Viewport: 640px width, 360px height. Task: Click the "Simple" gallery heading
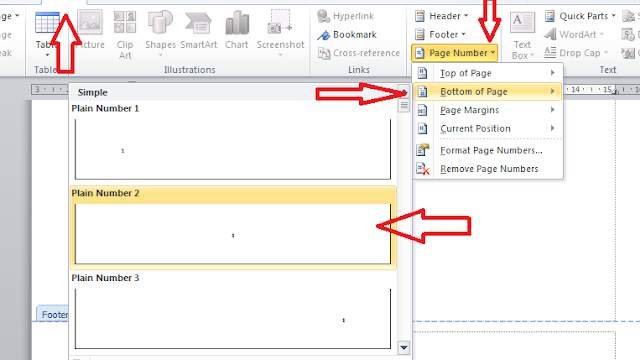(93, 92)
